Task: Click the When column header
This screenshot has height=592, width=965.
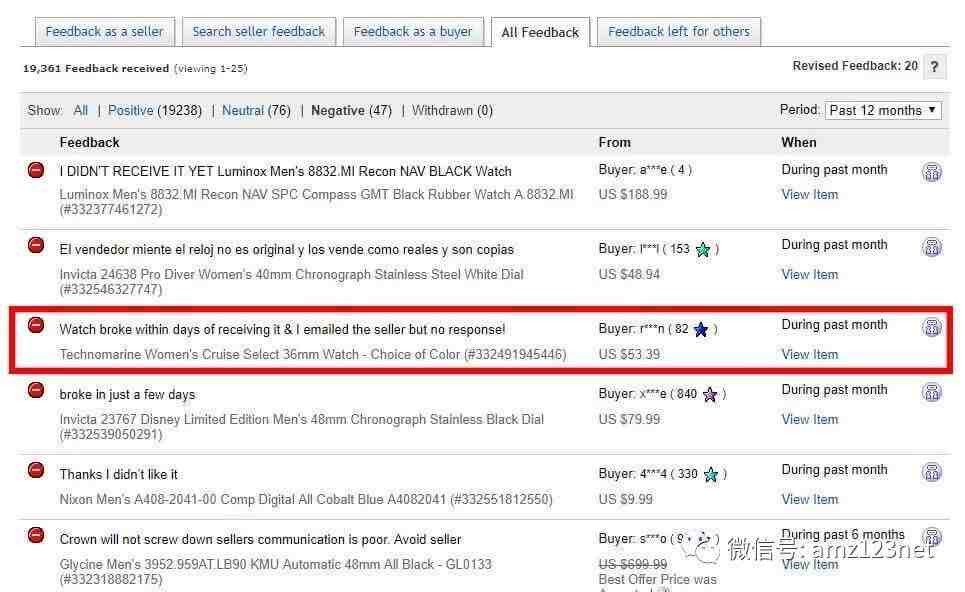Action: tap(799, 142)
